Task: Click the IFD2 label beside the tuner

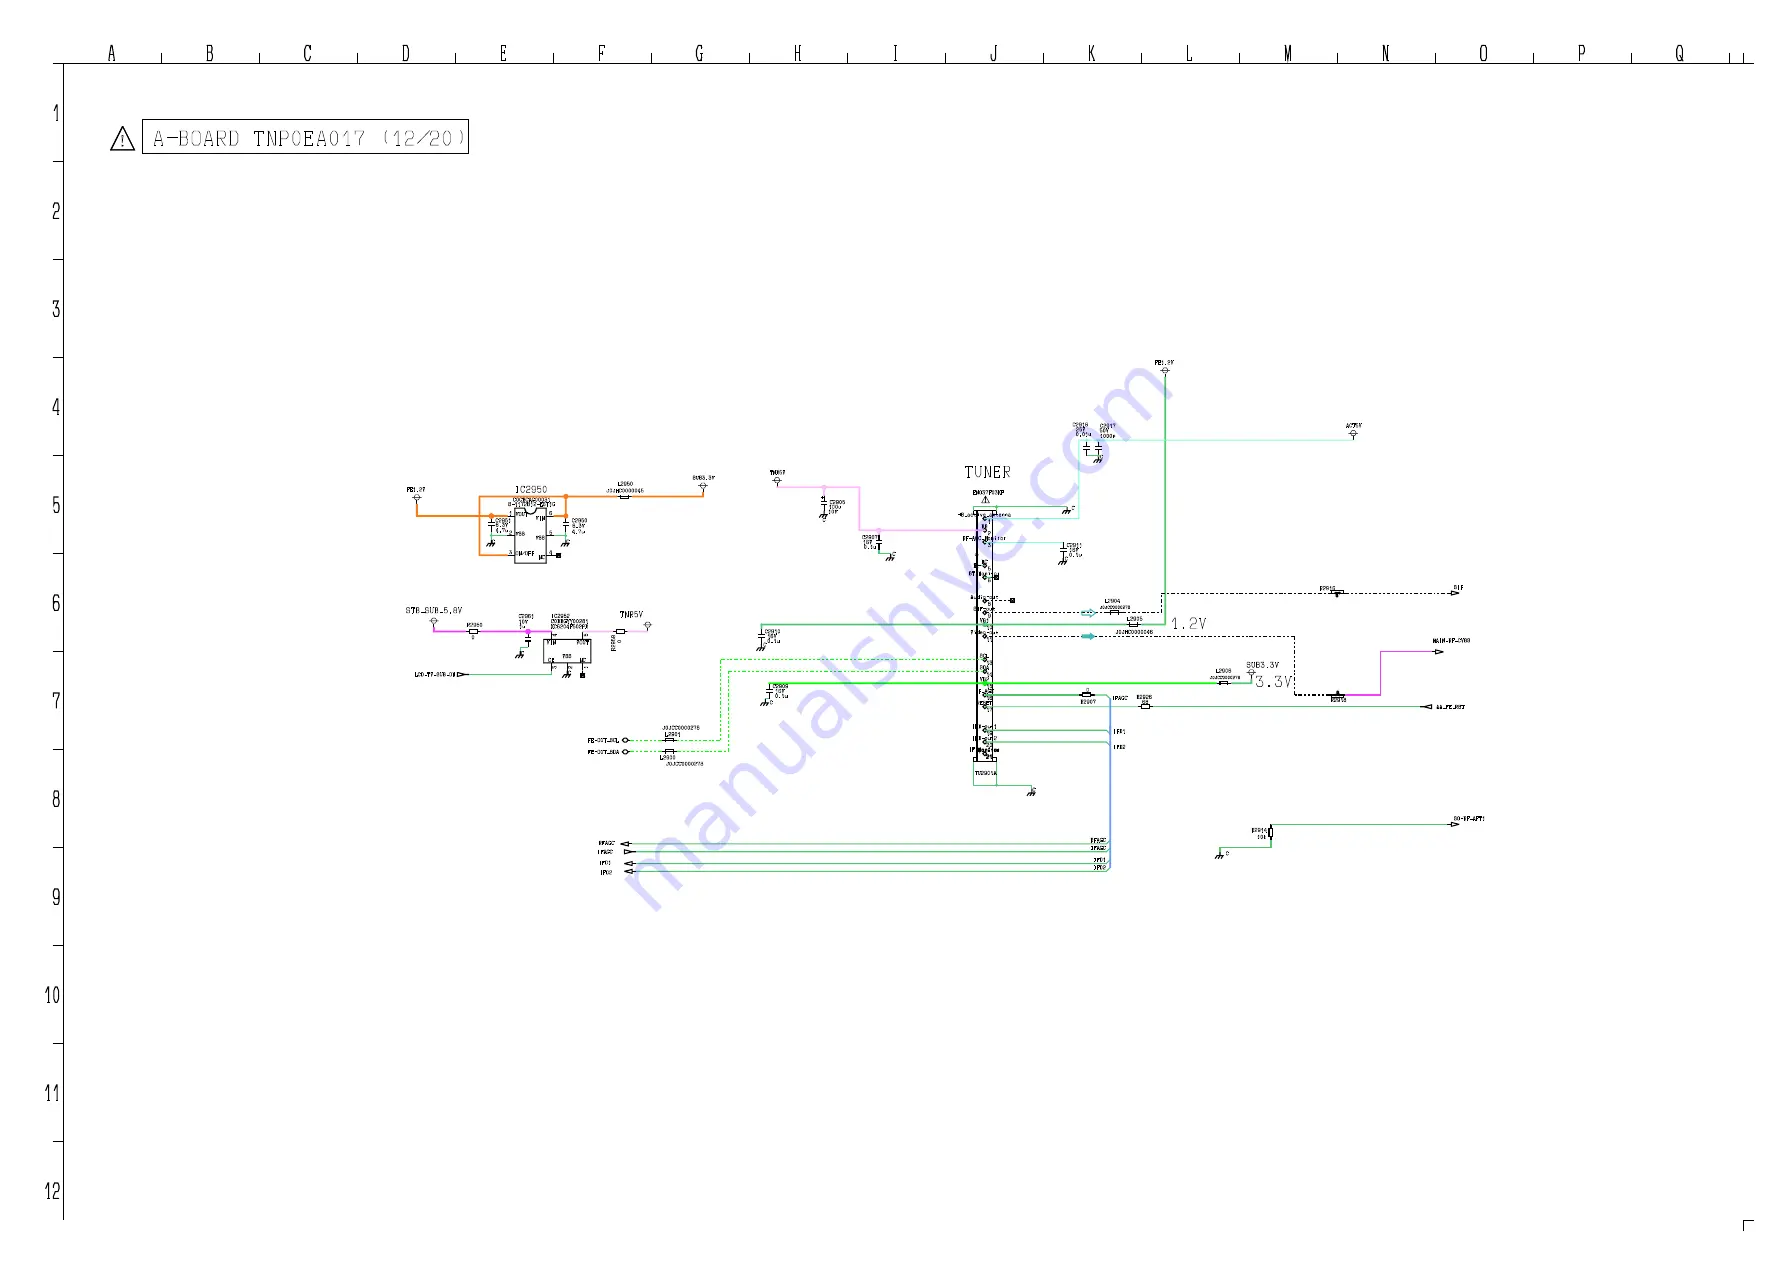Action: coord(1119,747)
